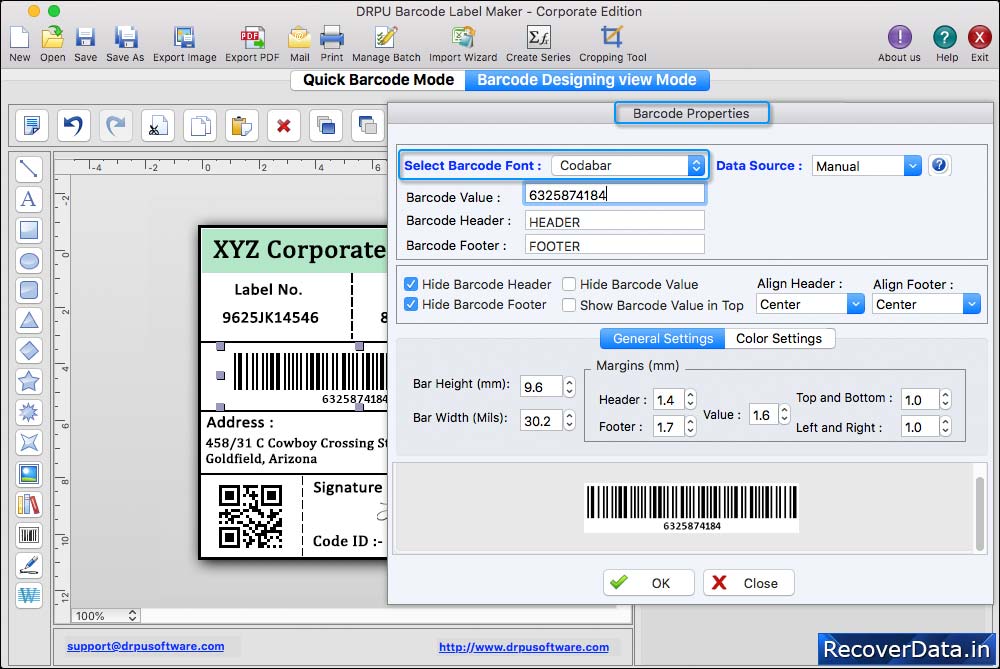Open support@drpusoftware.com link
Viewport: 1000px width, 669px height.
[x=145, y=646]
